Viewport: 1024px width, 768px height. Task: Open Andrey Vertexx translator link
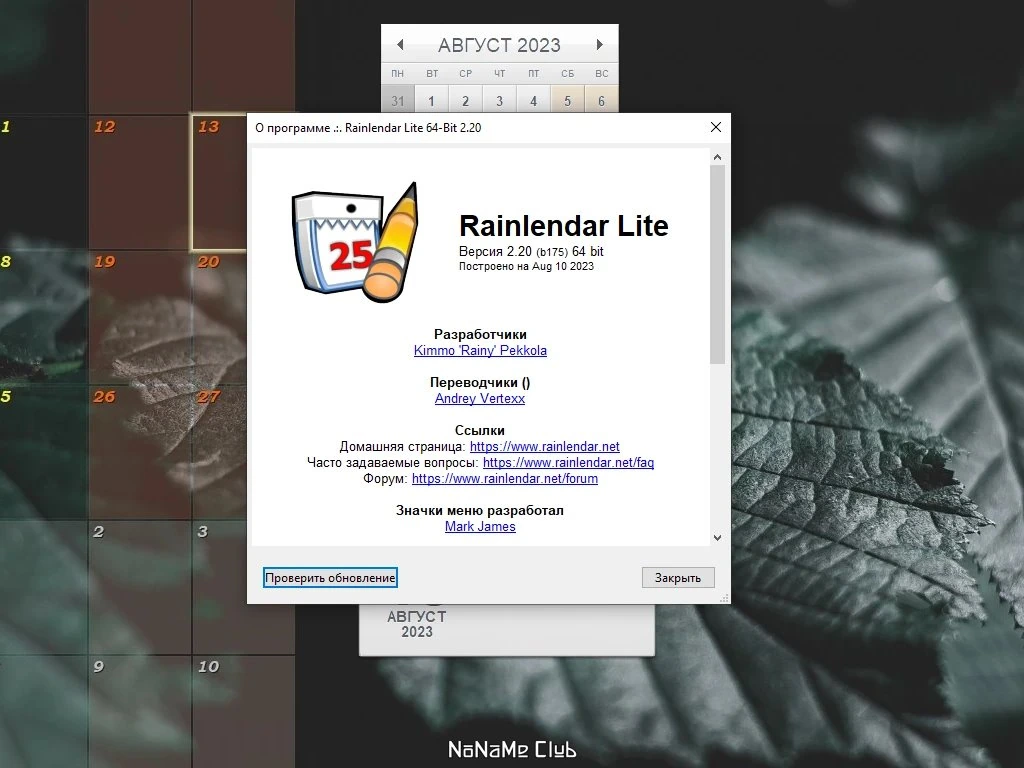click(480, 398)
